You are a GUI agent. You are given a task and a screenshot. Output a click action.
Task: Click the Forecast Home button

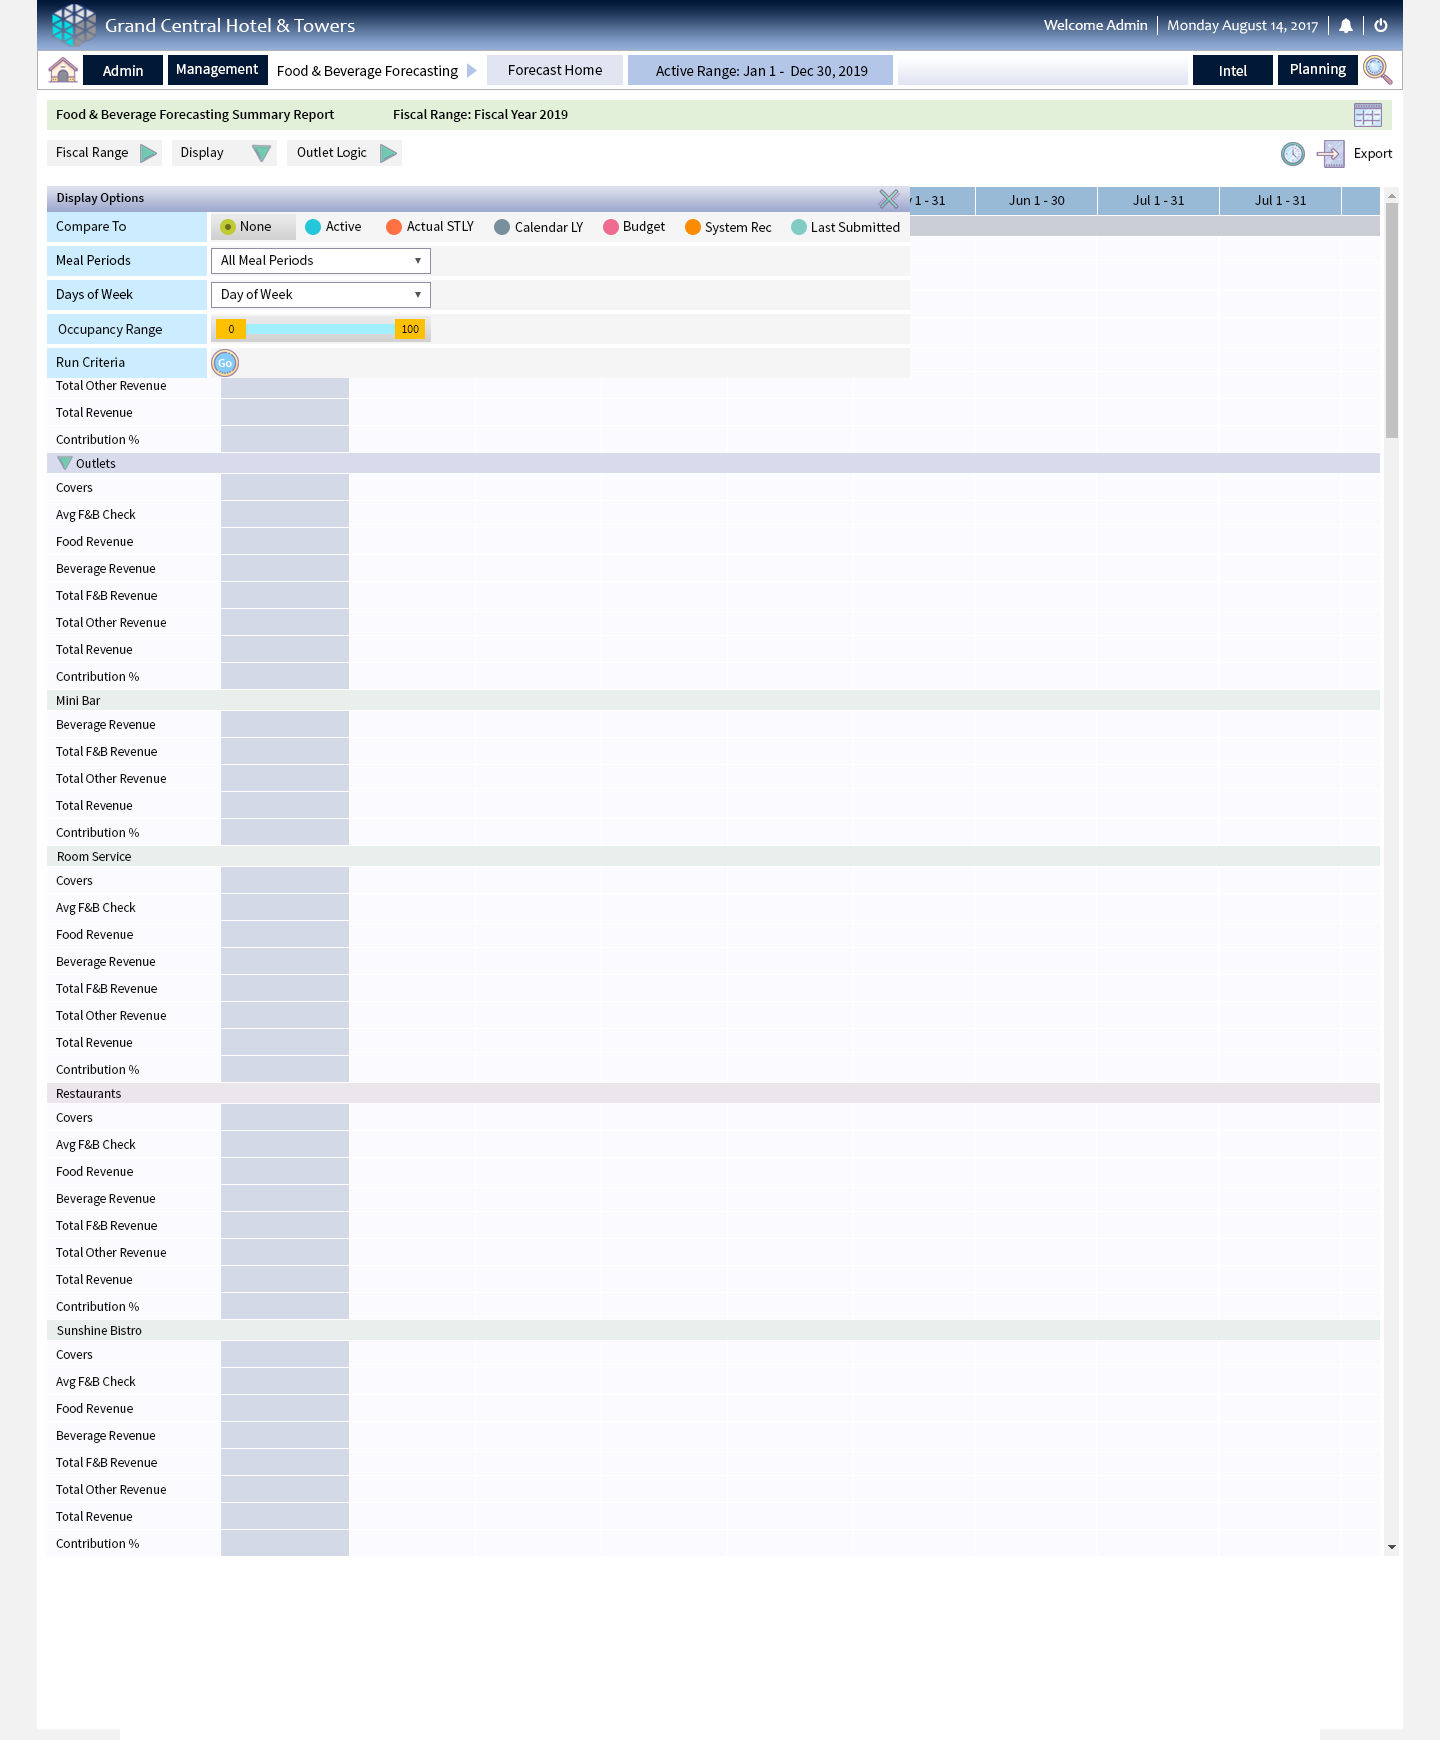click(x=555, y=70)
